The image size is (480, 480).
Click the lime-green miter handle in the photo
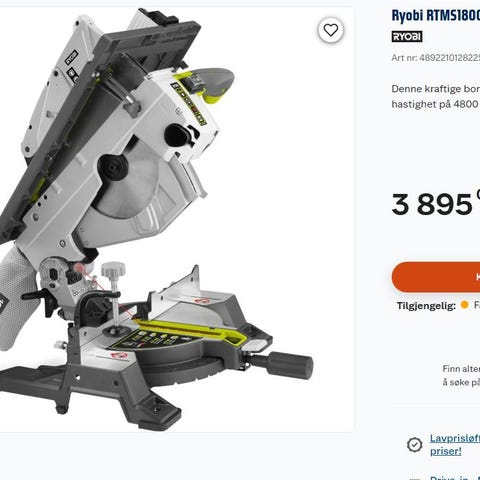coord(192,332)
